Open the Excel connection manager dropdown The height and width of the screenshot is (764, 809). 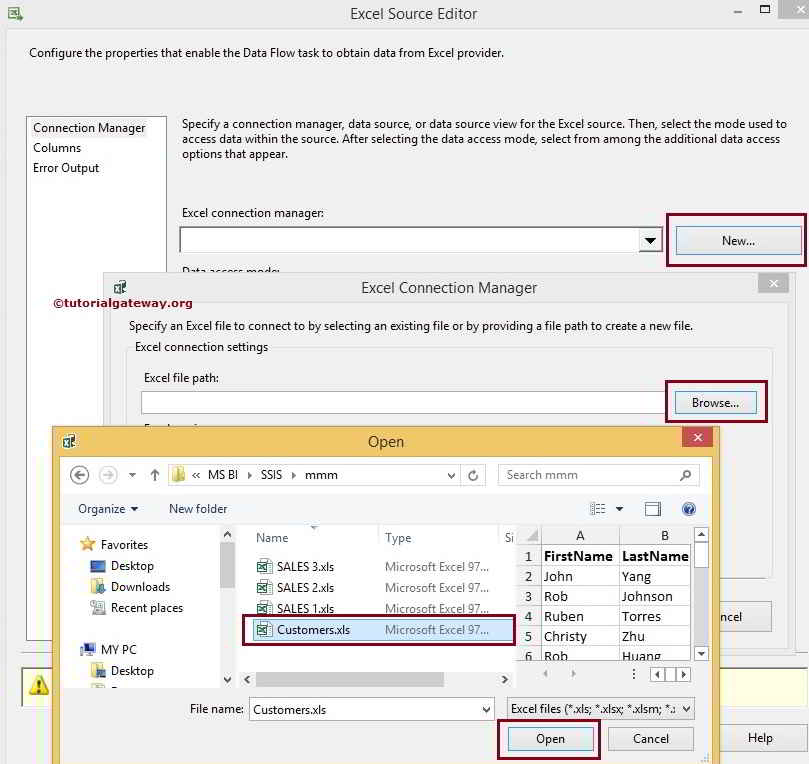coord(650,240)
